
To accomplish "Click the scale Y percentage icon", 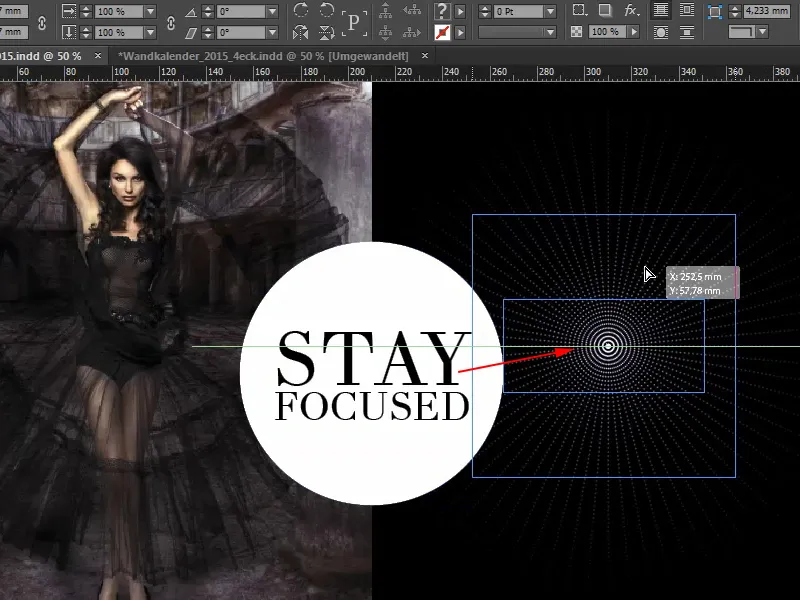I will click(x=69, y=33).
